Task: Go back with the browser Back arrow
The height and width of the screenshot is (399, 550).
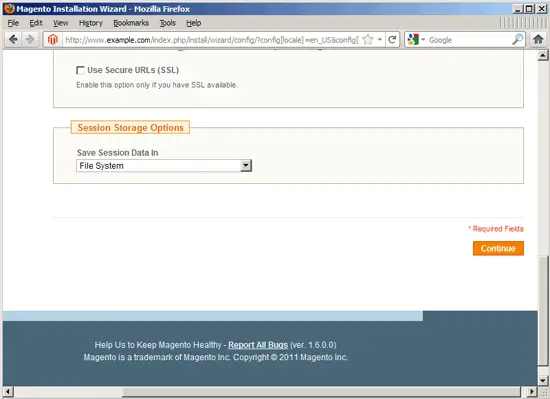Action: (13, 39)
